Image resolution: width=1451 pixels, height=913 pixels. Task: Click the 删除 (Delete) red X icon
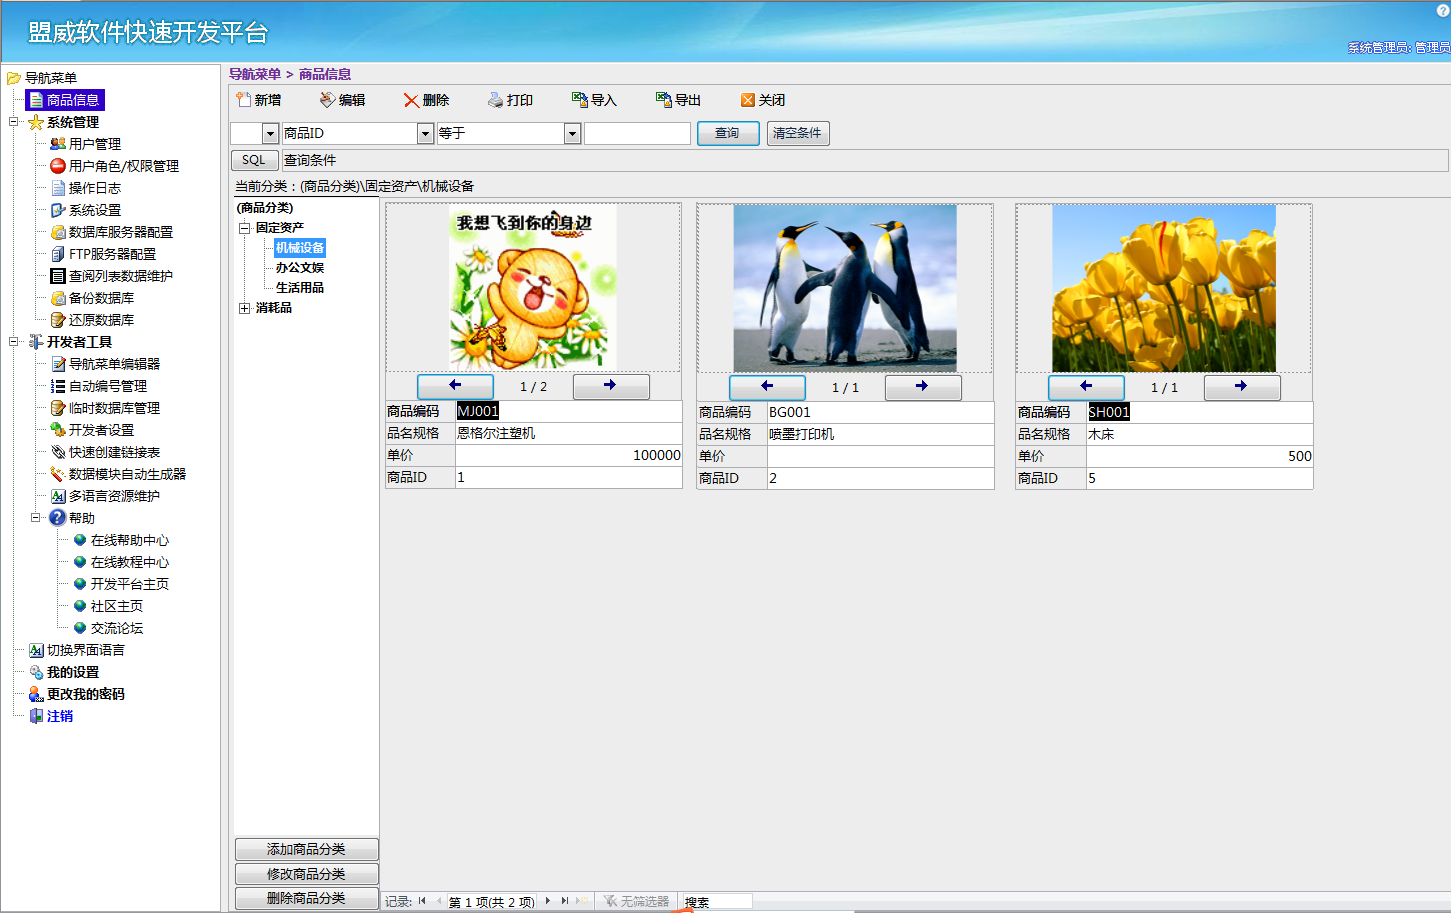pos(411,100)
